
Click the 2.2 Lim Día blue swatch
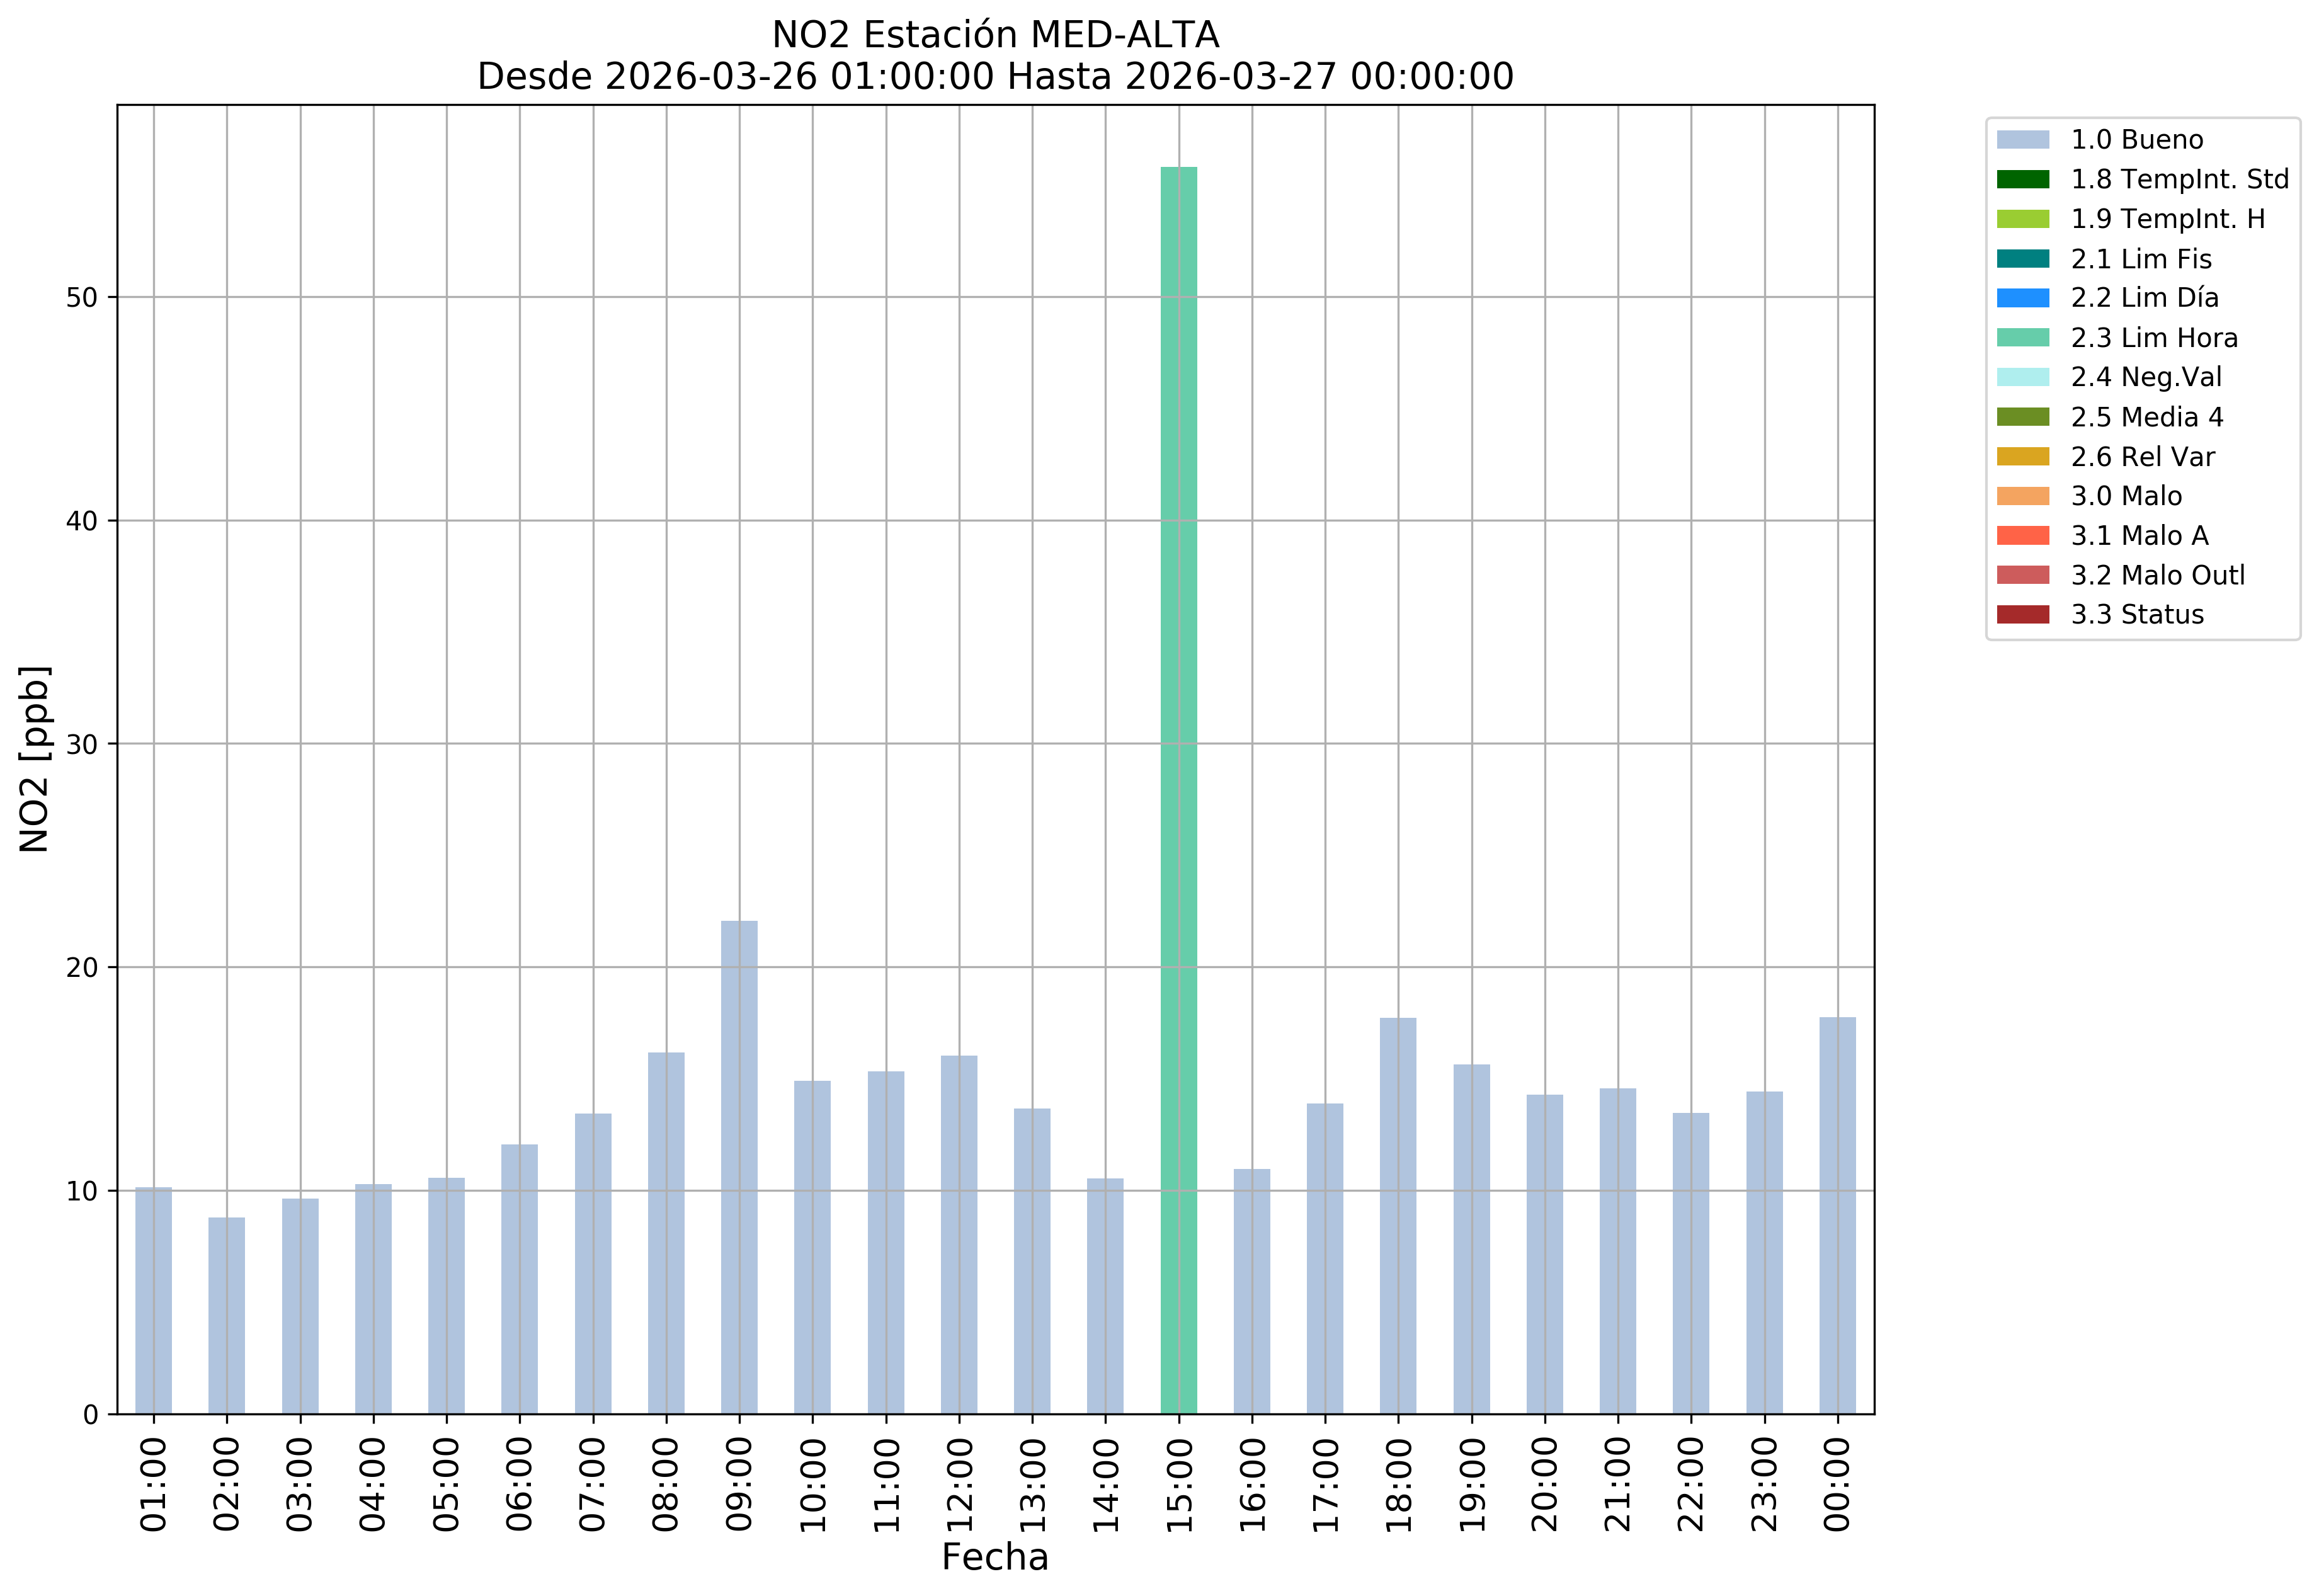[x=2022, y=298]
